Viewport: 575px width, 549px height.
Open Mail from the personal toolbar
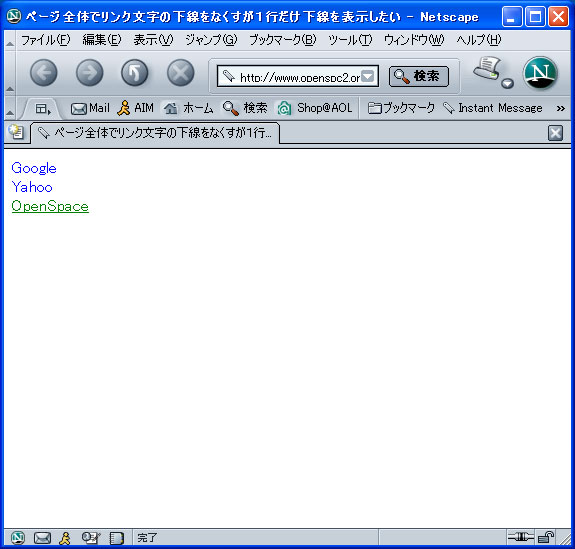(90, 108)
